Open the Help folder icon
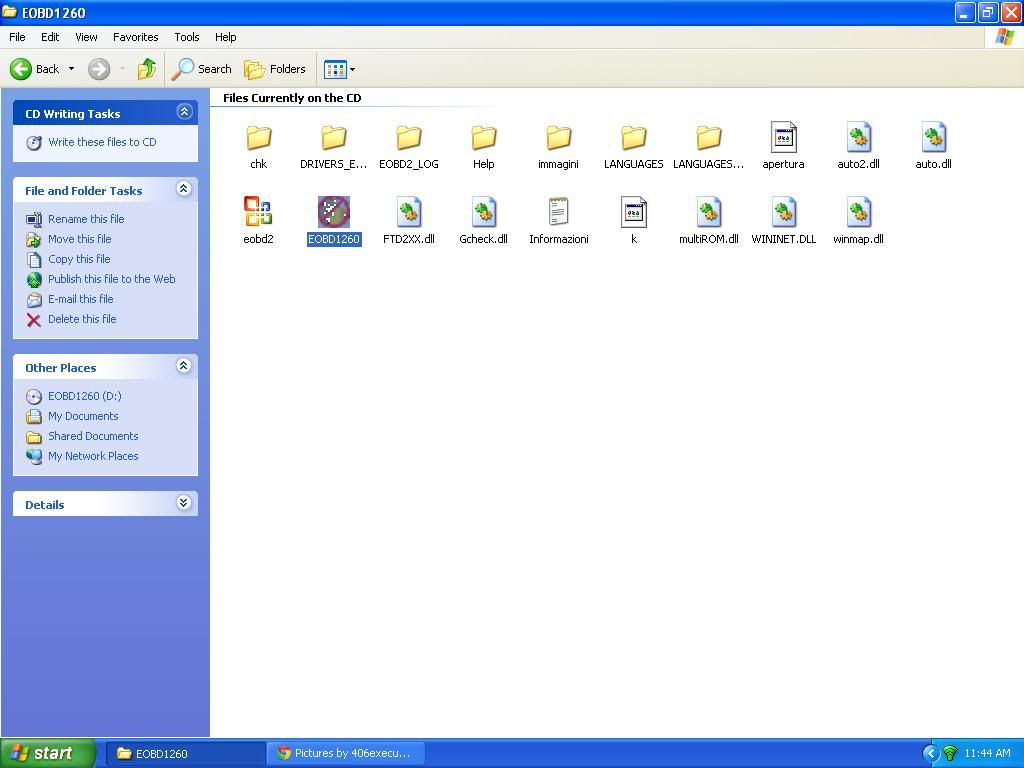This screenshot has height=768, width=1024. pos(484,138)
